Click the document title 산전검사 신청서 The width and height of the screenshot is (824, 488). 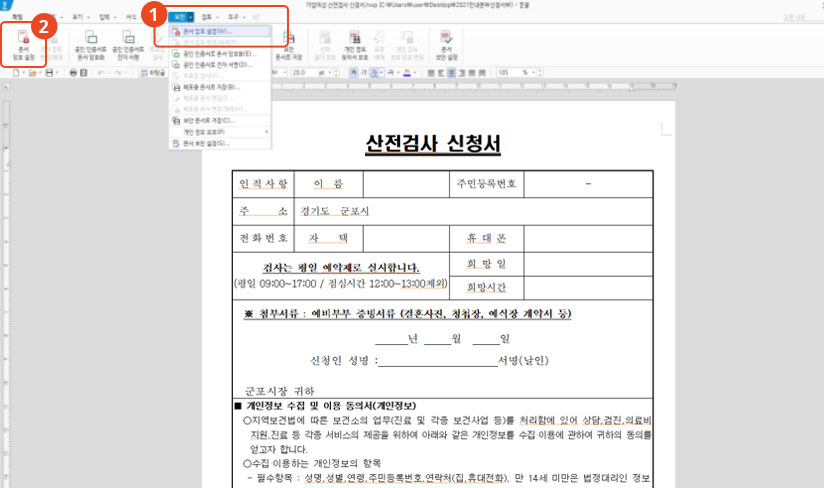(x=433, y=143)
